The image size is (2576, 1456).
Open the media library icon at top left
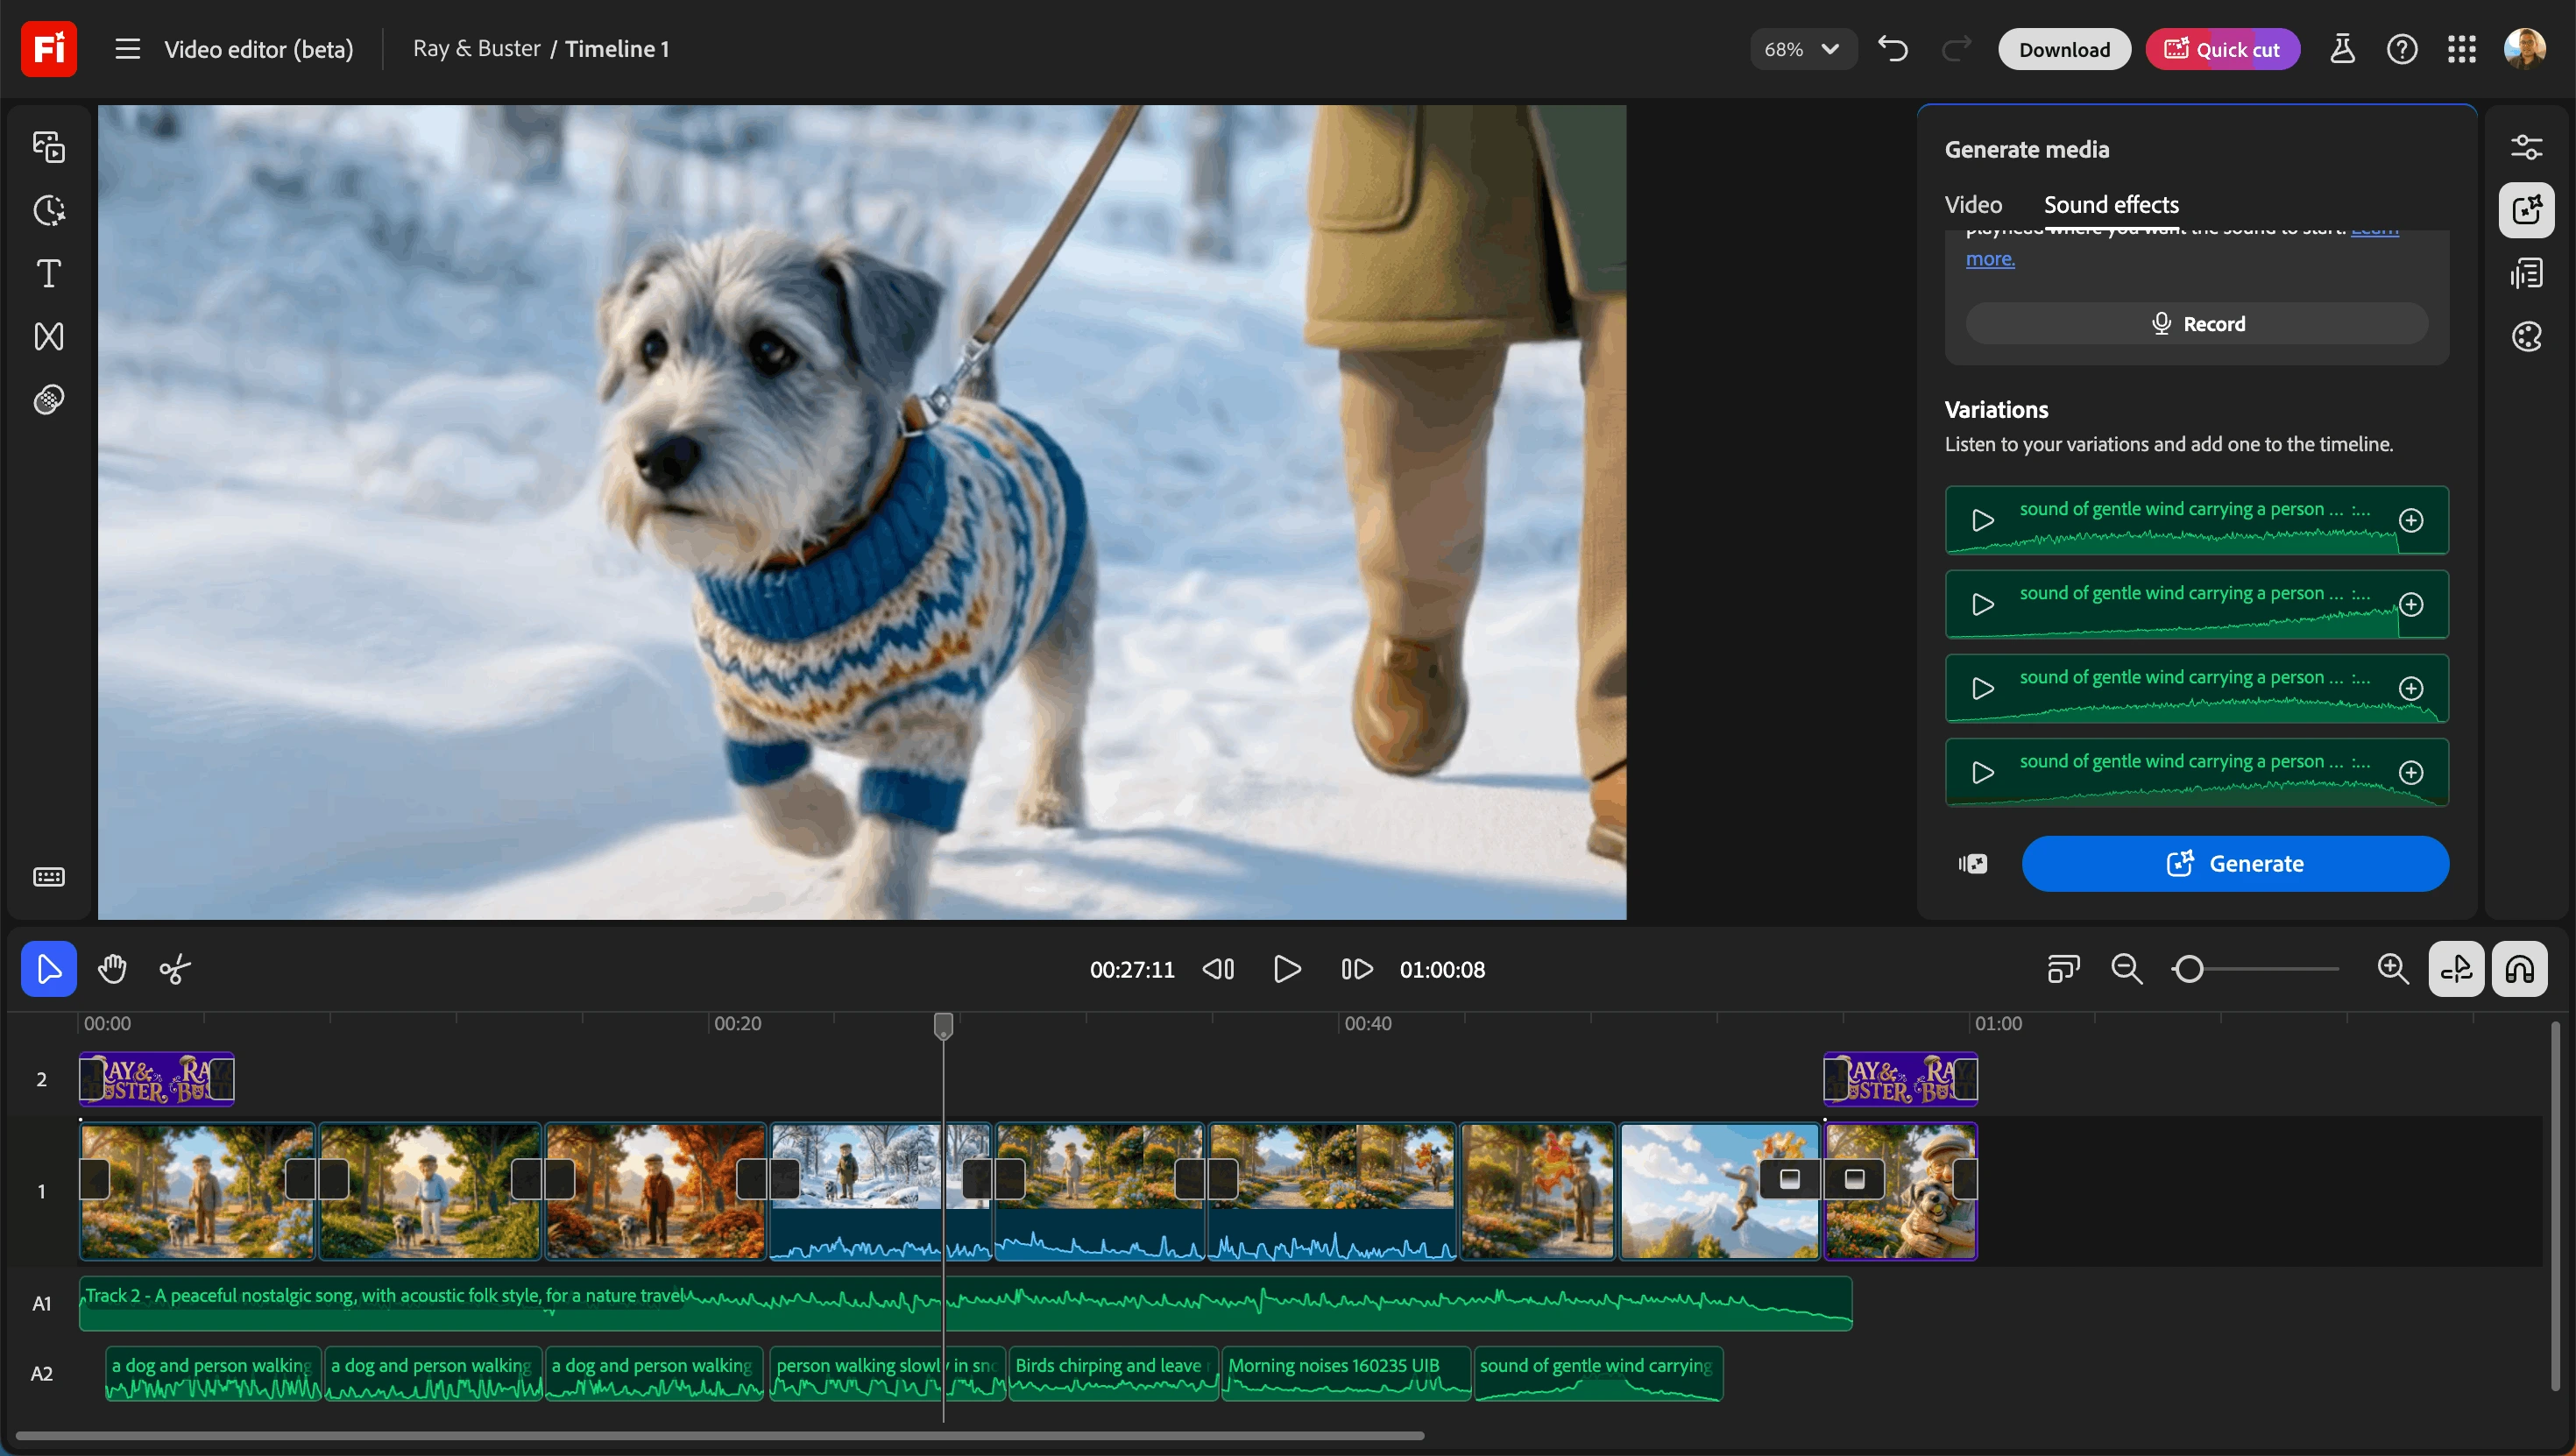pyautogui.click(x=48, y=146)
